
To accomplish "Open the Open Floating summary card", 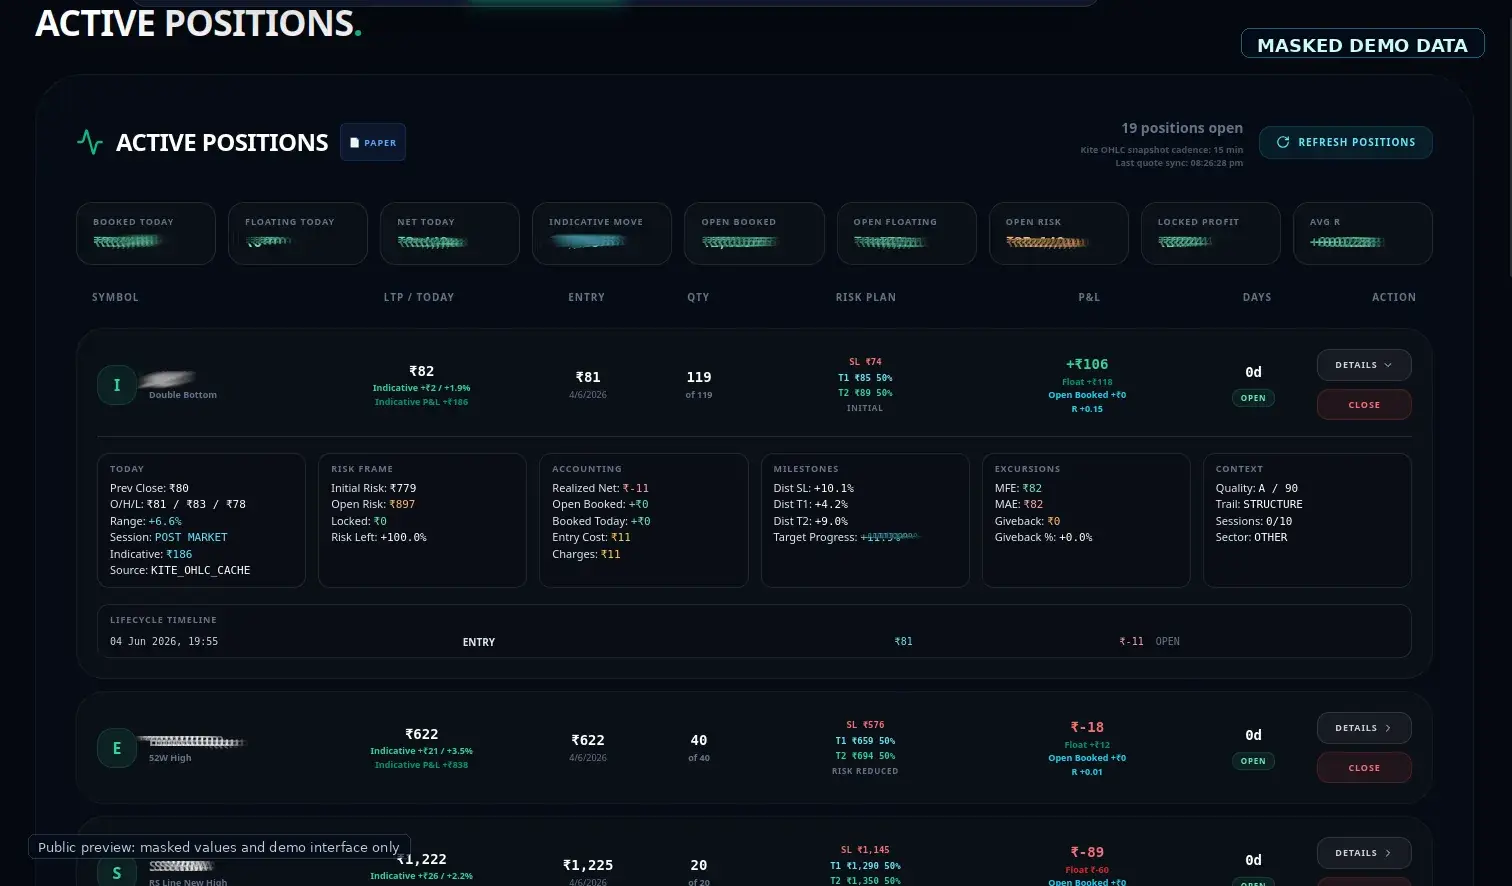I will [x=907, y=234].
